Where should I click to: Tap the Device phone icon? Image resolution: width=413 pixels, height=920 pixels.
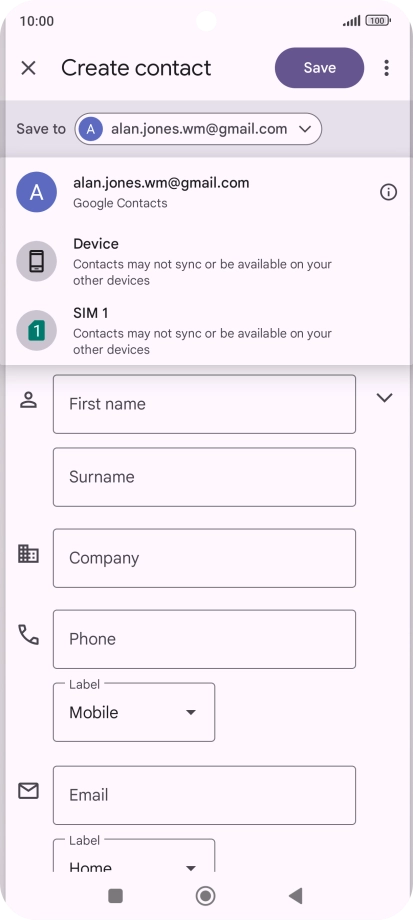(x=36, y=261)
